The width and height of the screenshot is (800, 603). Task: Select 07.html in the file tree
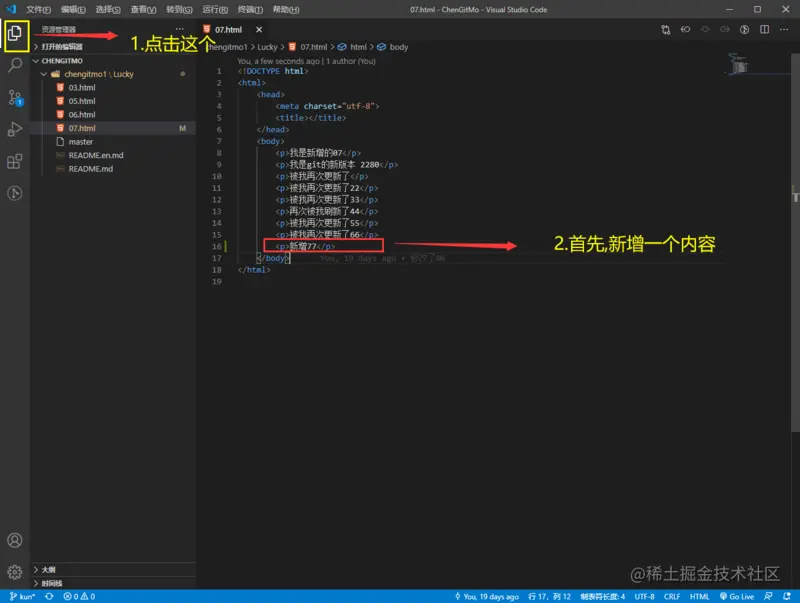click(113, 128)
